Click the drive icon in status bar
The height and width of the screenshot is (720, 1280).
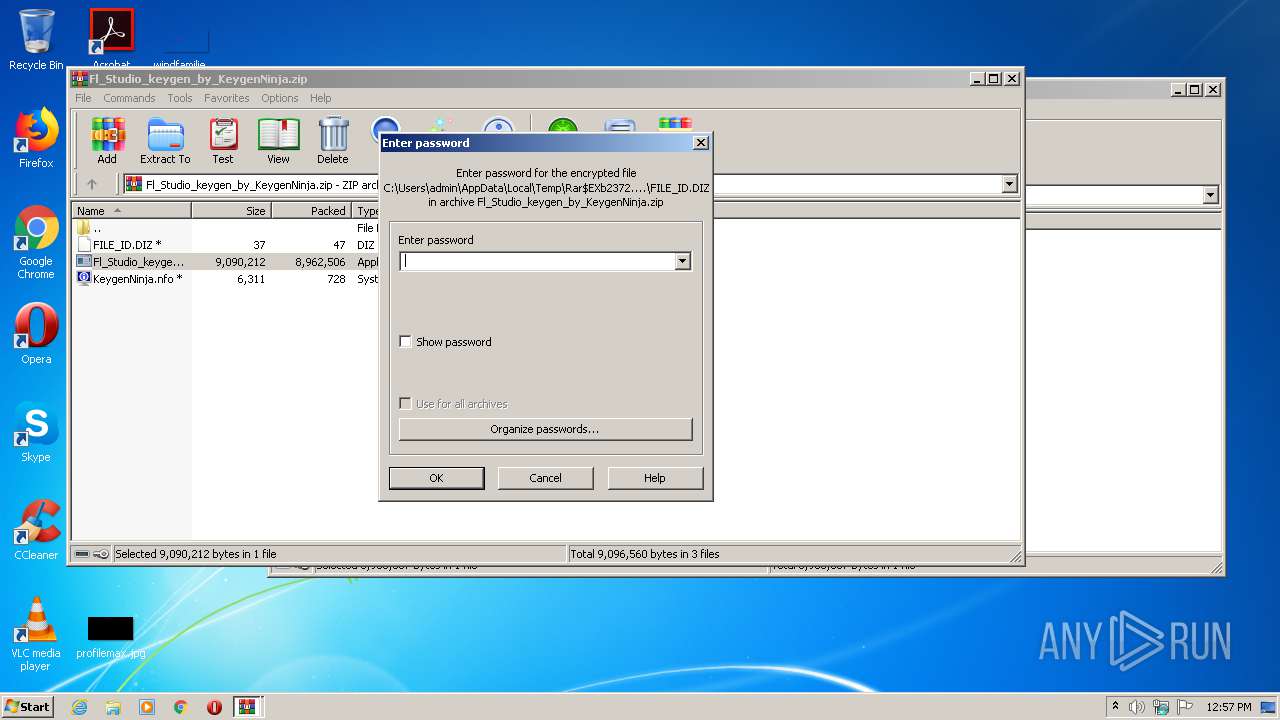coord(82,554)
